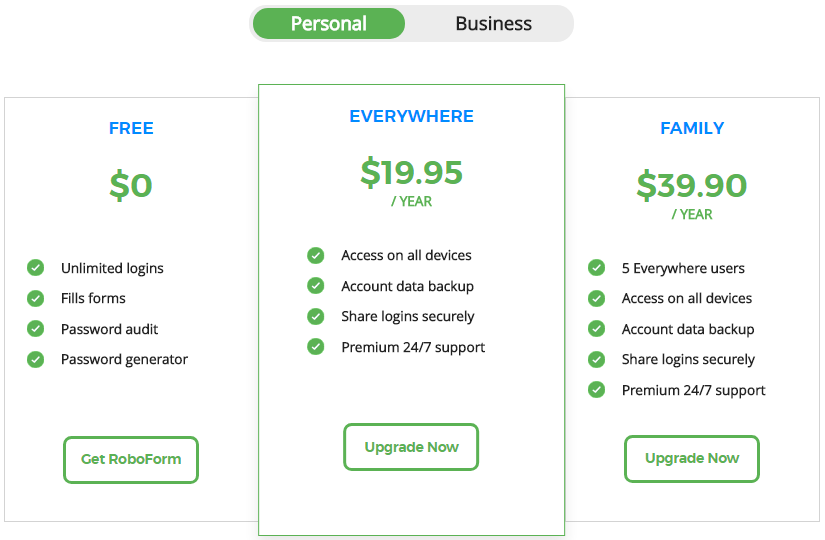The width and height of the screenshot is (825, 540).
Task: Click the $39.90 price text
Action: (692, 185)
